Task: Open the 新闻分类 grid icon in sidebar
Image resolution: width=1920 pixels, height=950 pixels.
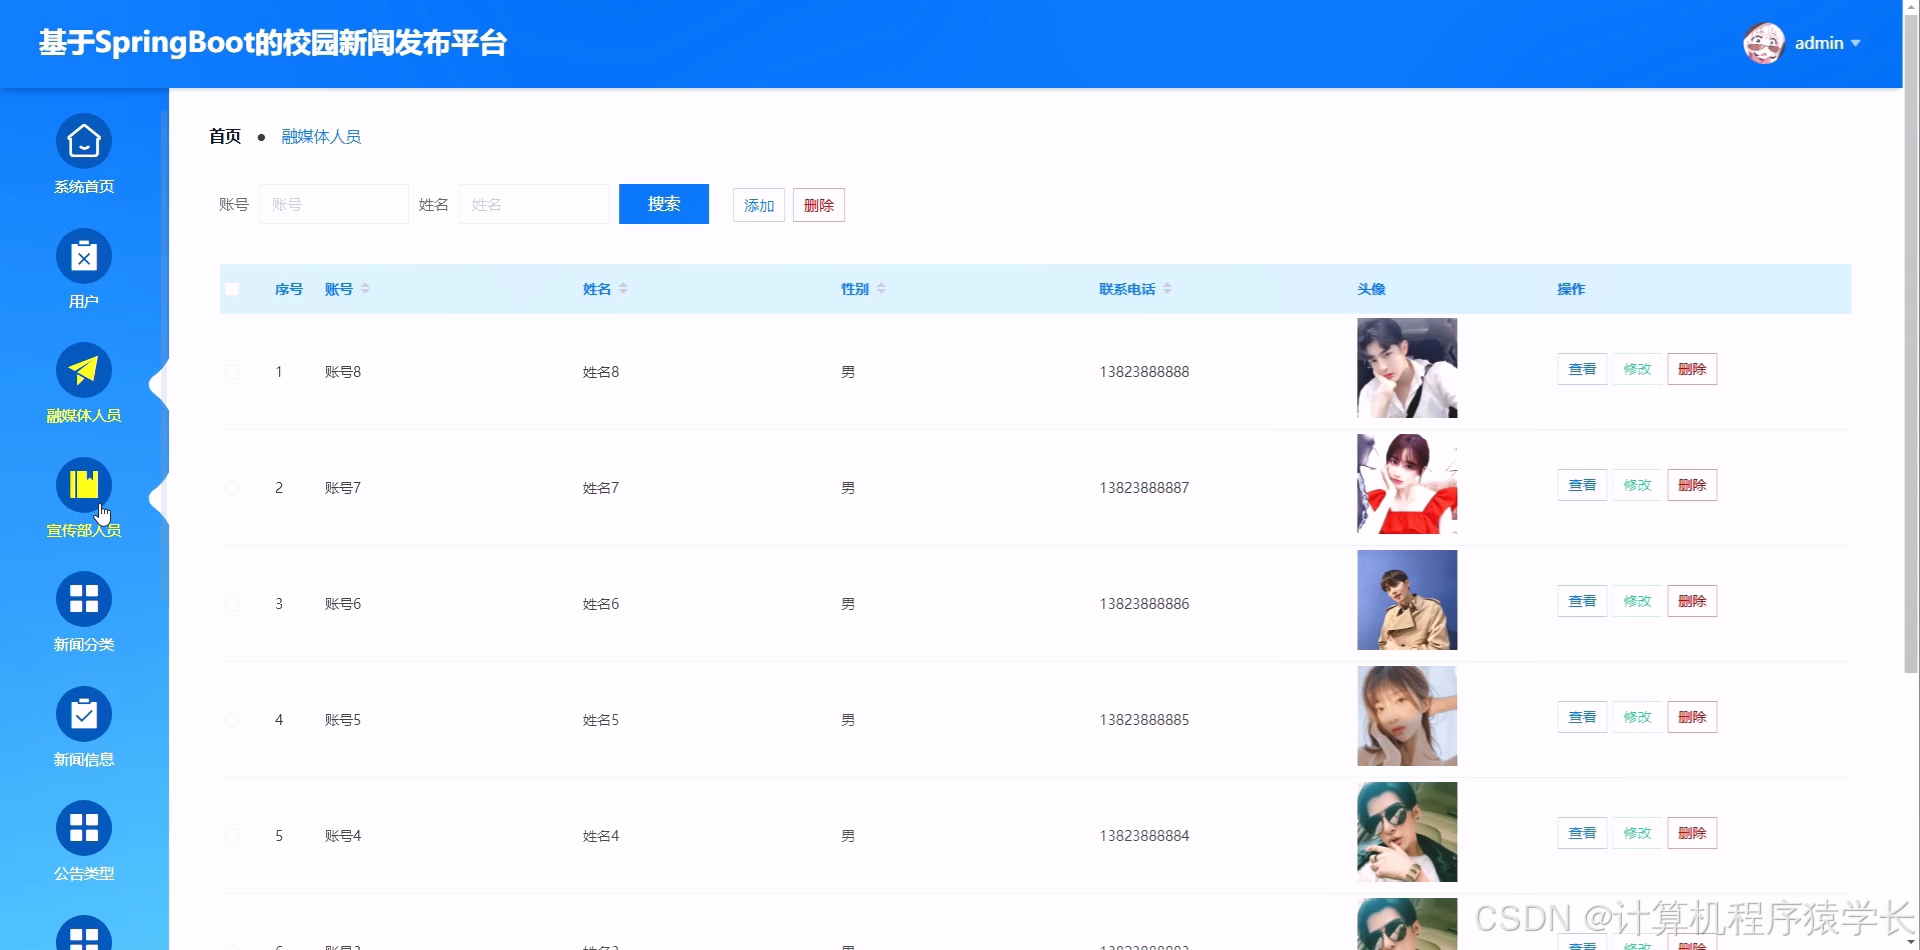Action: (x=83, y=599)
